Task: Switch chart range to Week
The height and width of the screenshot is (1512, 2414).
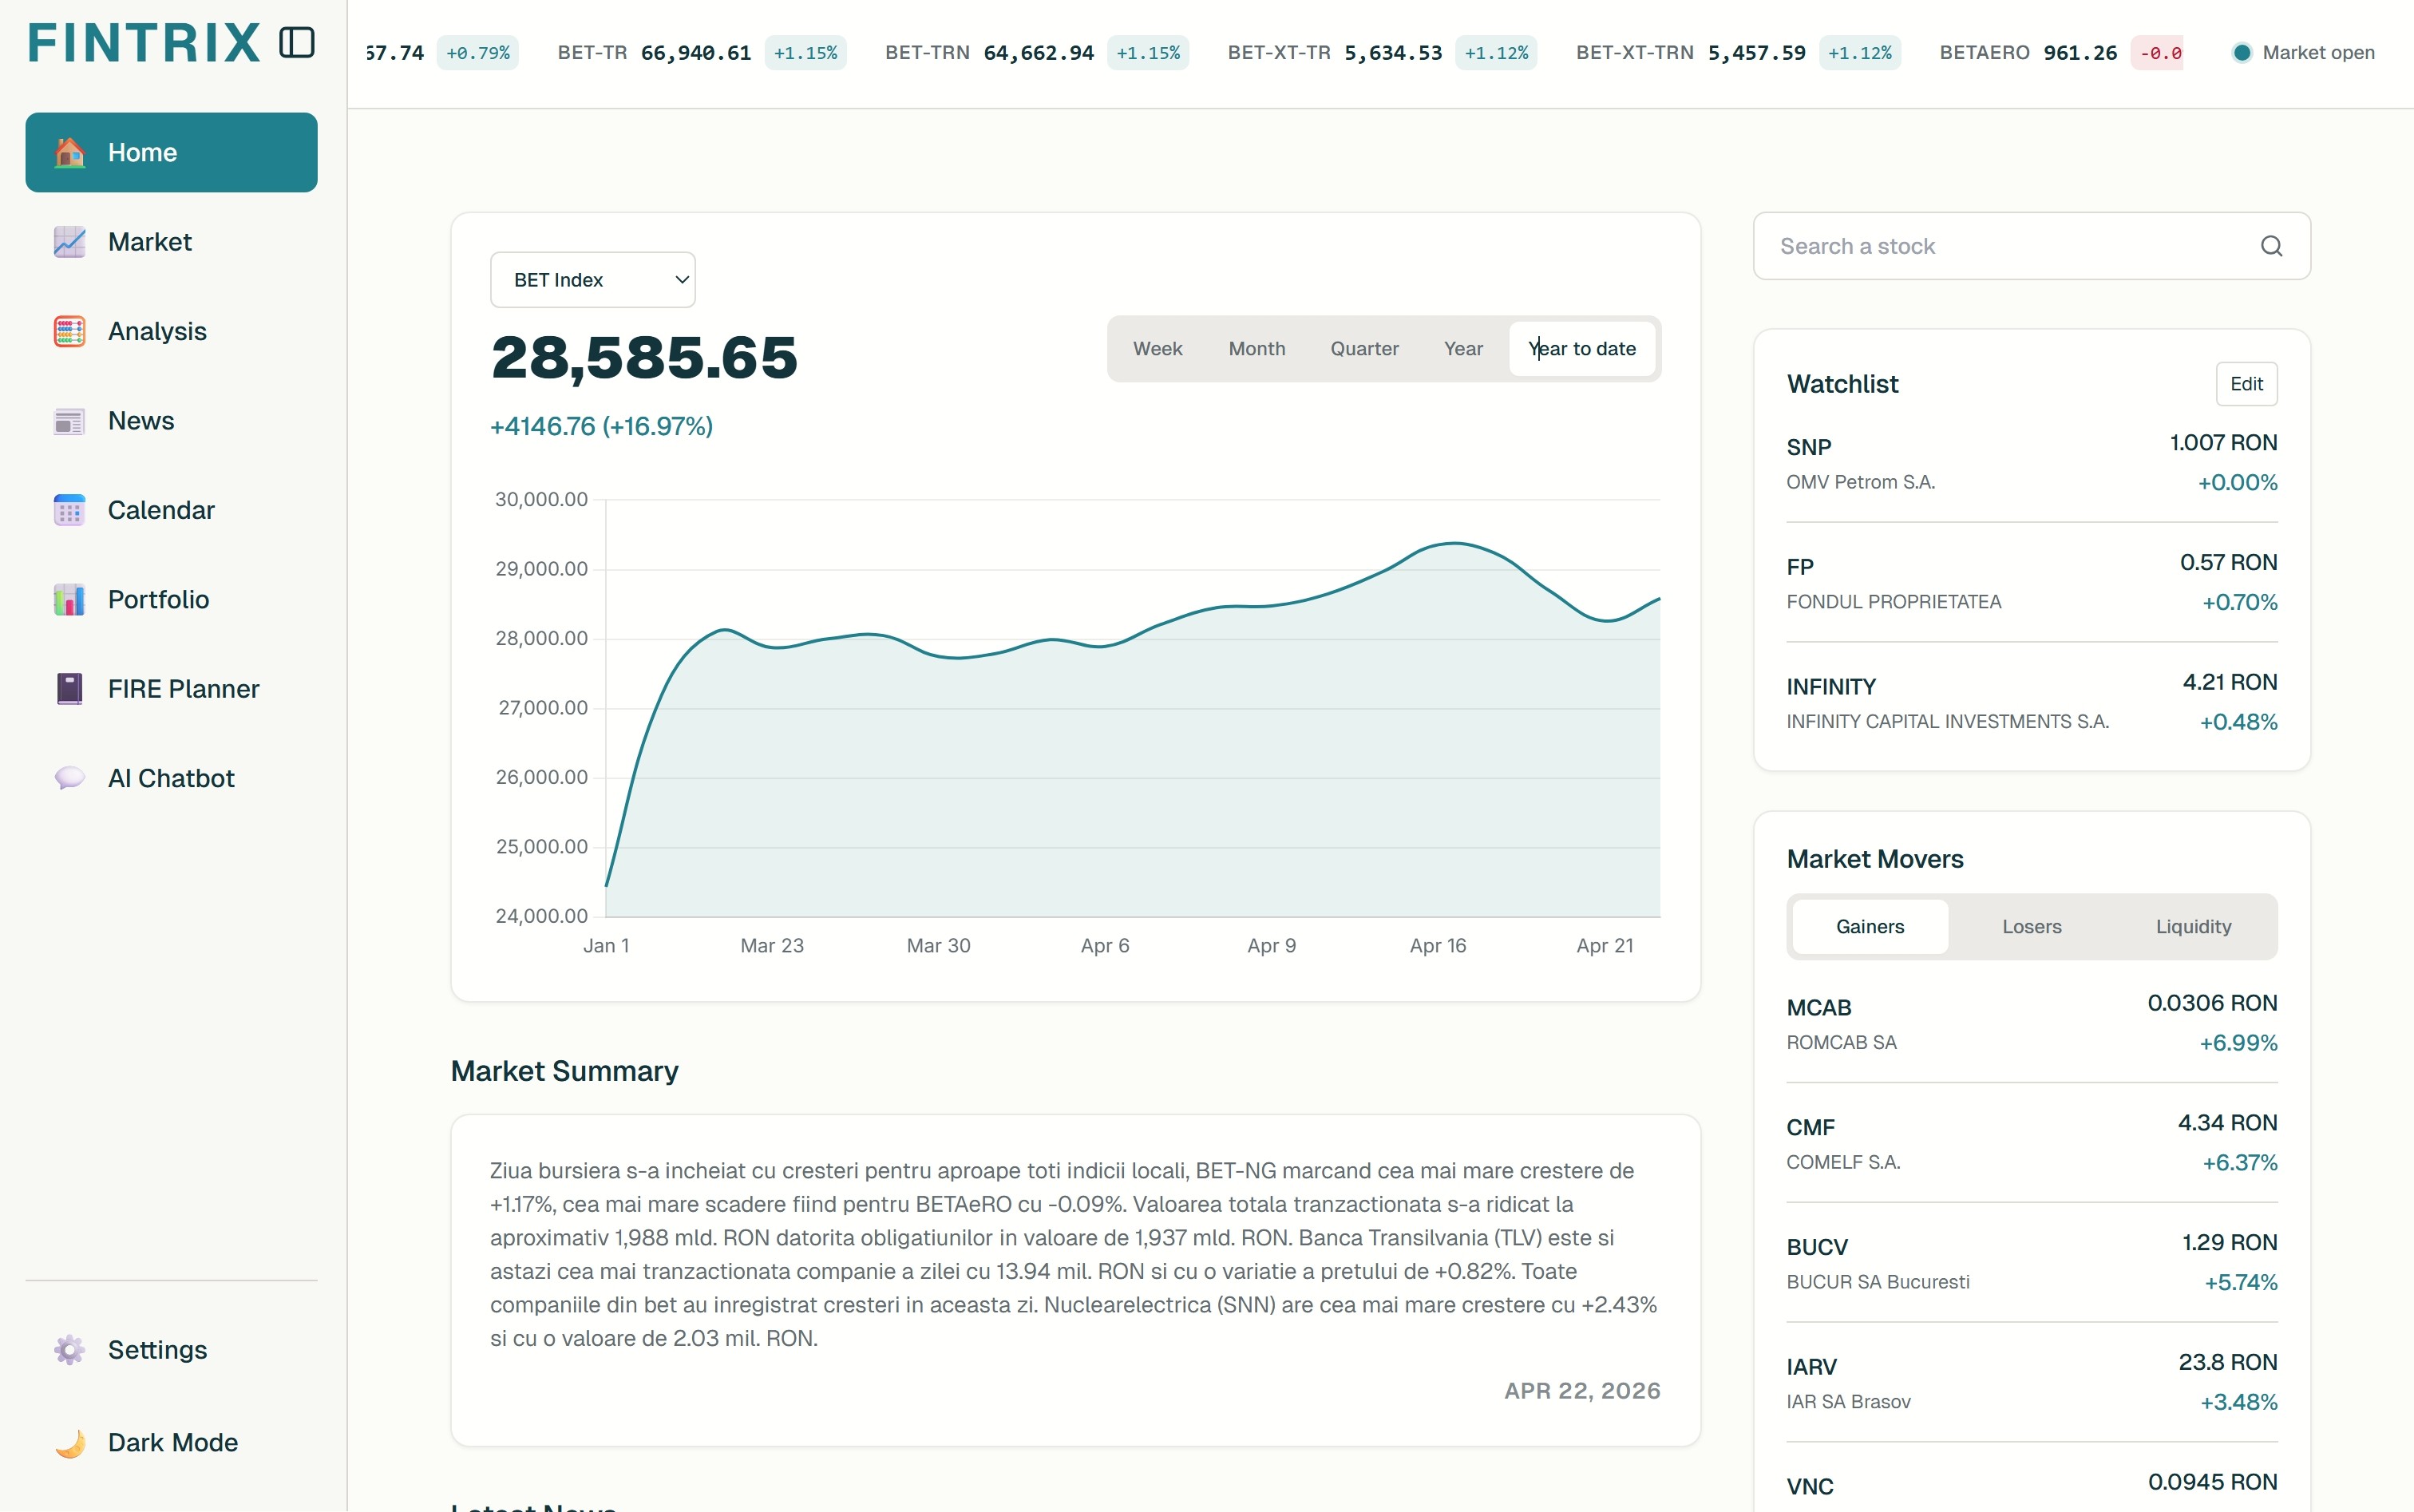Action: [x=1157, y=349]
